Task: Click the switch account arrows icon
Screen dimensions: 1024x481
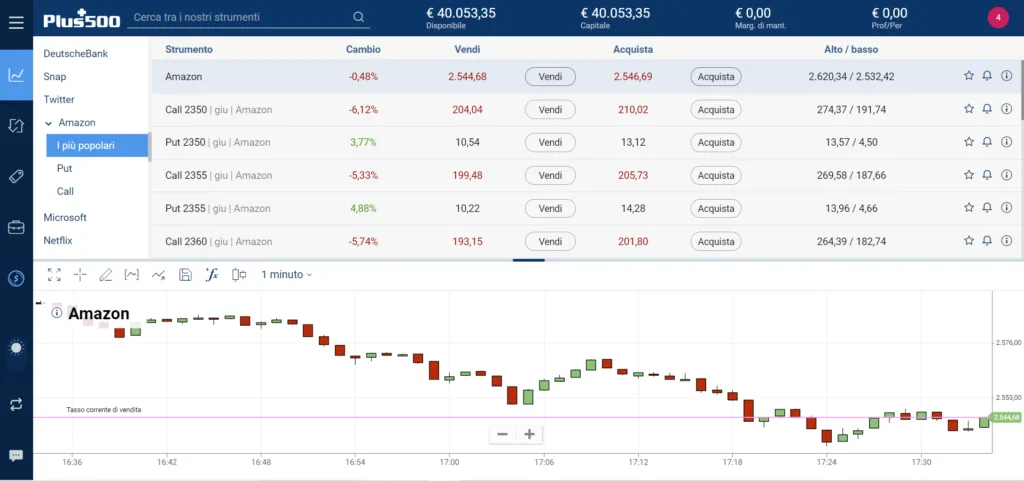Action: point(16,405)
